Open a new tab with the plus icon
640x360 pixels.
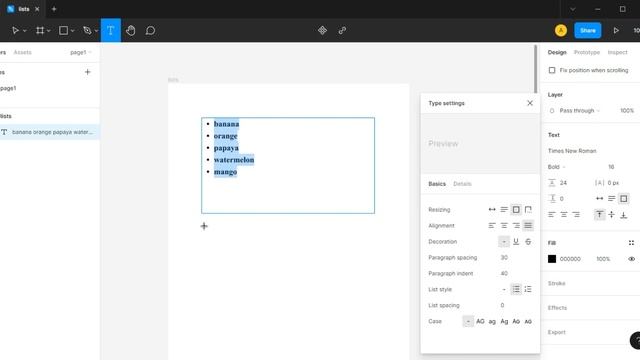click(x=54, y=9)
